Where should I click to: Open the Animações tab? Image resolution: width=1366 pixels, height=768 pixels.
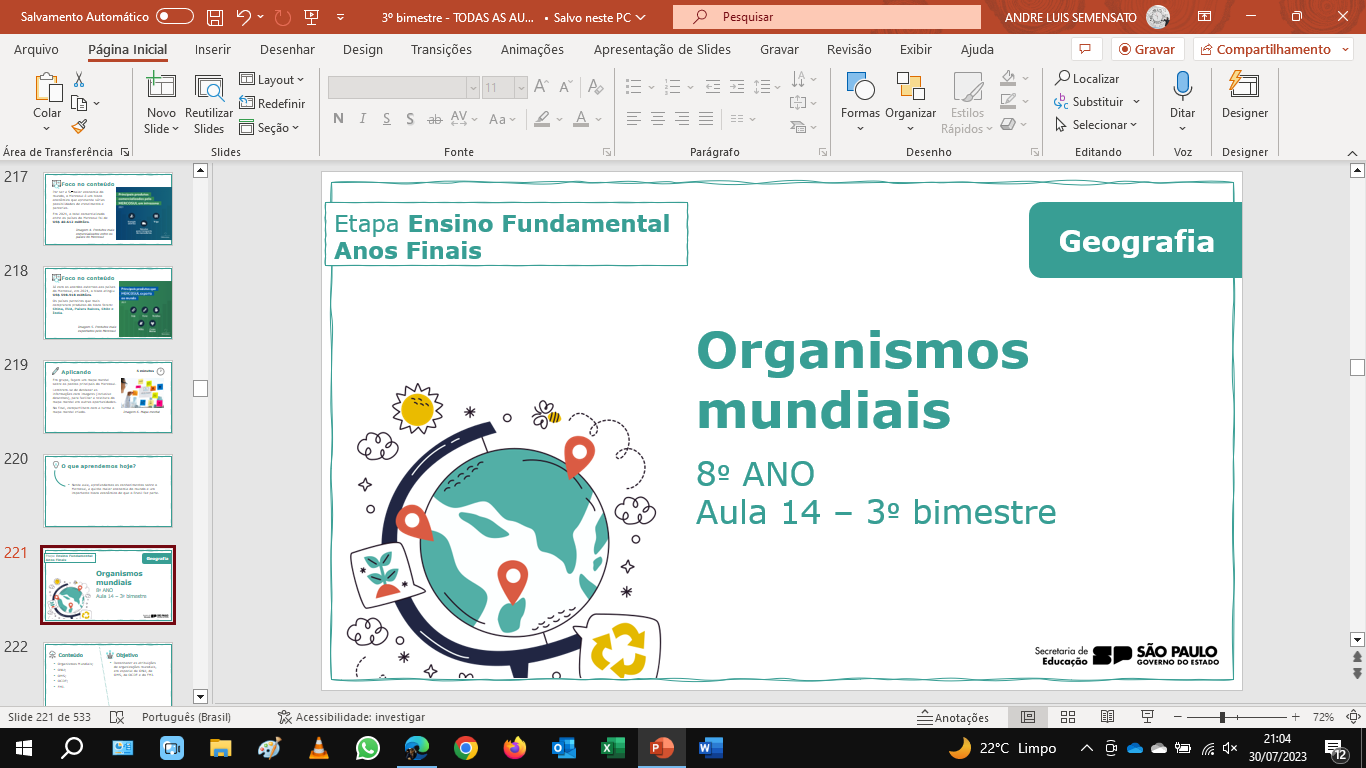point(531,49)
